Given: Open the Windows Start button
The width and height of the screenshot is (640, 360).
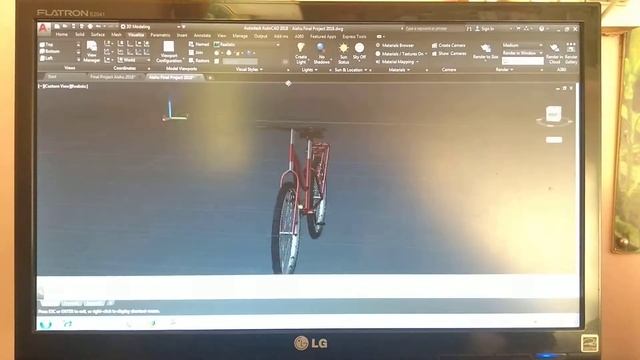Looking at the screenshot, I should [46, 324].
